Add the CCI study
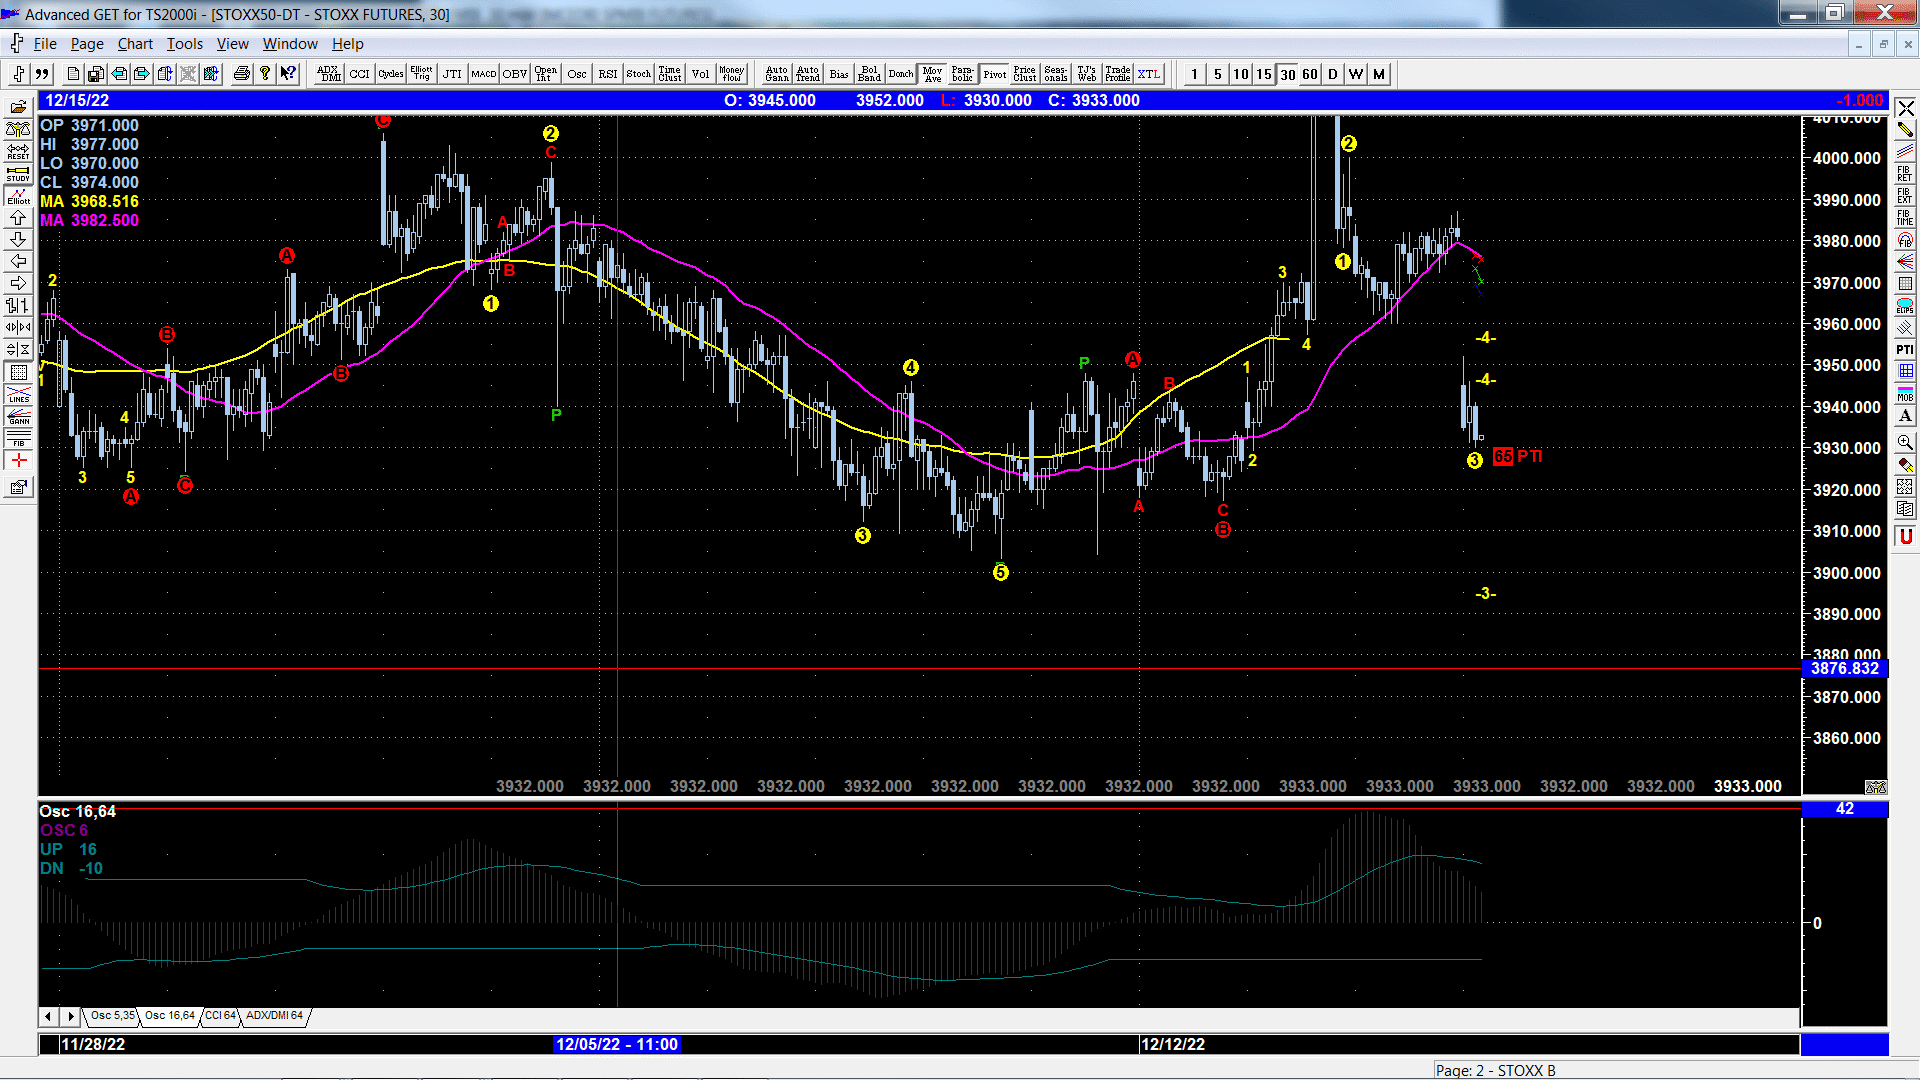Image resolution: width=1920 pixels, height=1080 pixels. tap(360, 74)
